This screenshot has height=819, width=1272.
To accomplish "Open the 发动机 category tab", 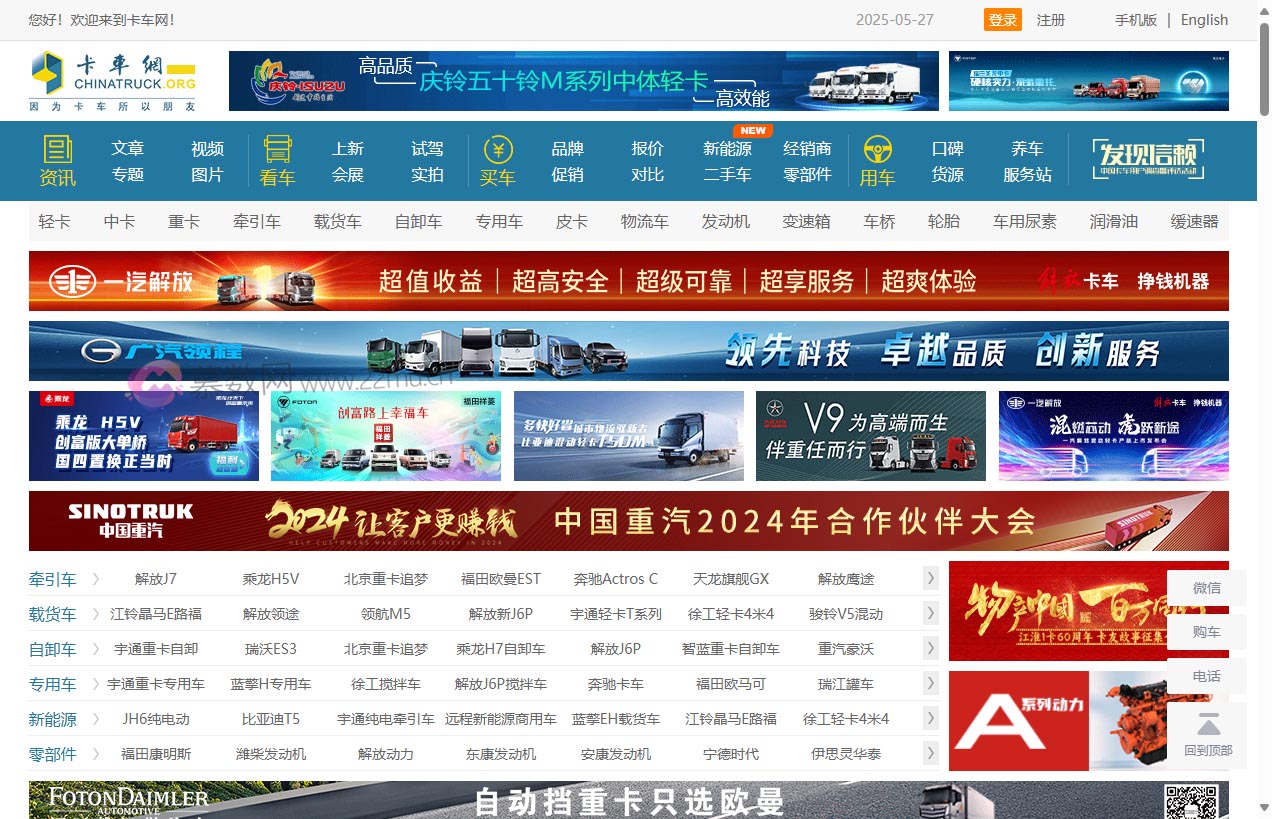I will tap(726, 222).
